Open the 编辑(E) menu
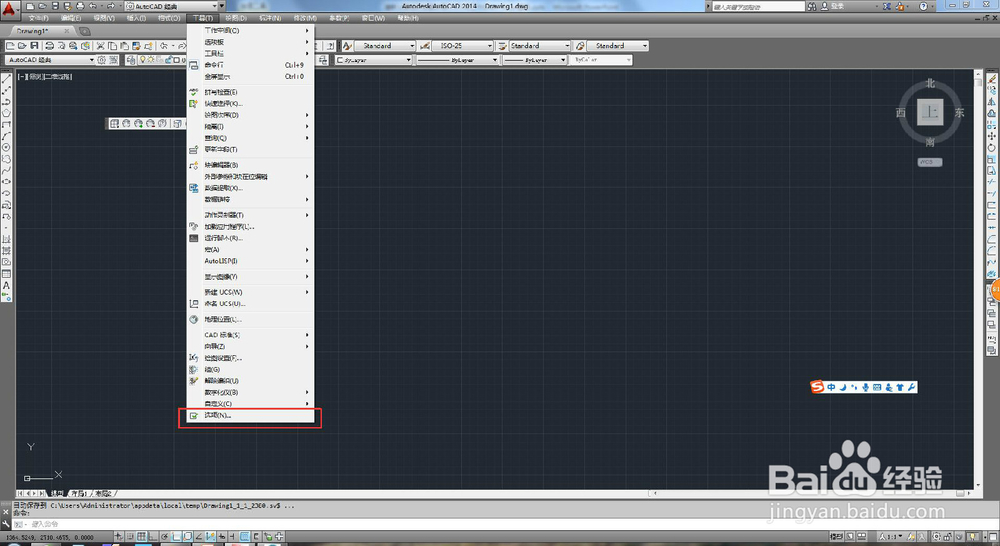 click(x=71, y=18)
